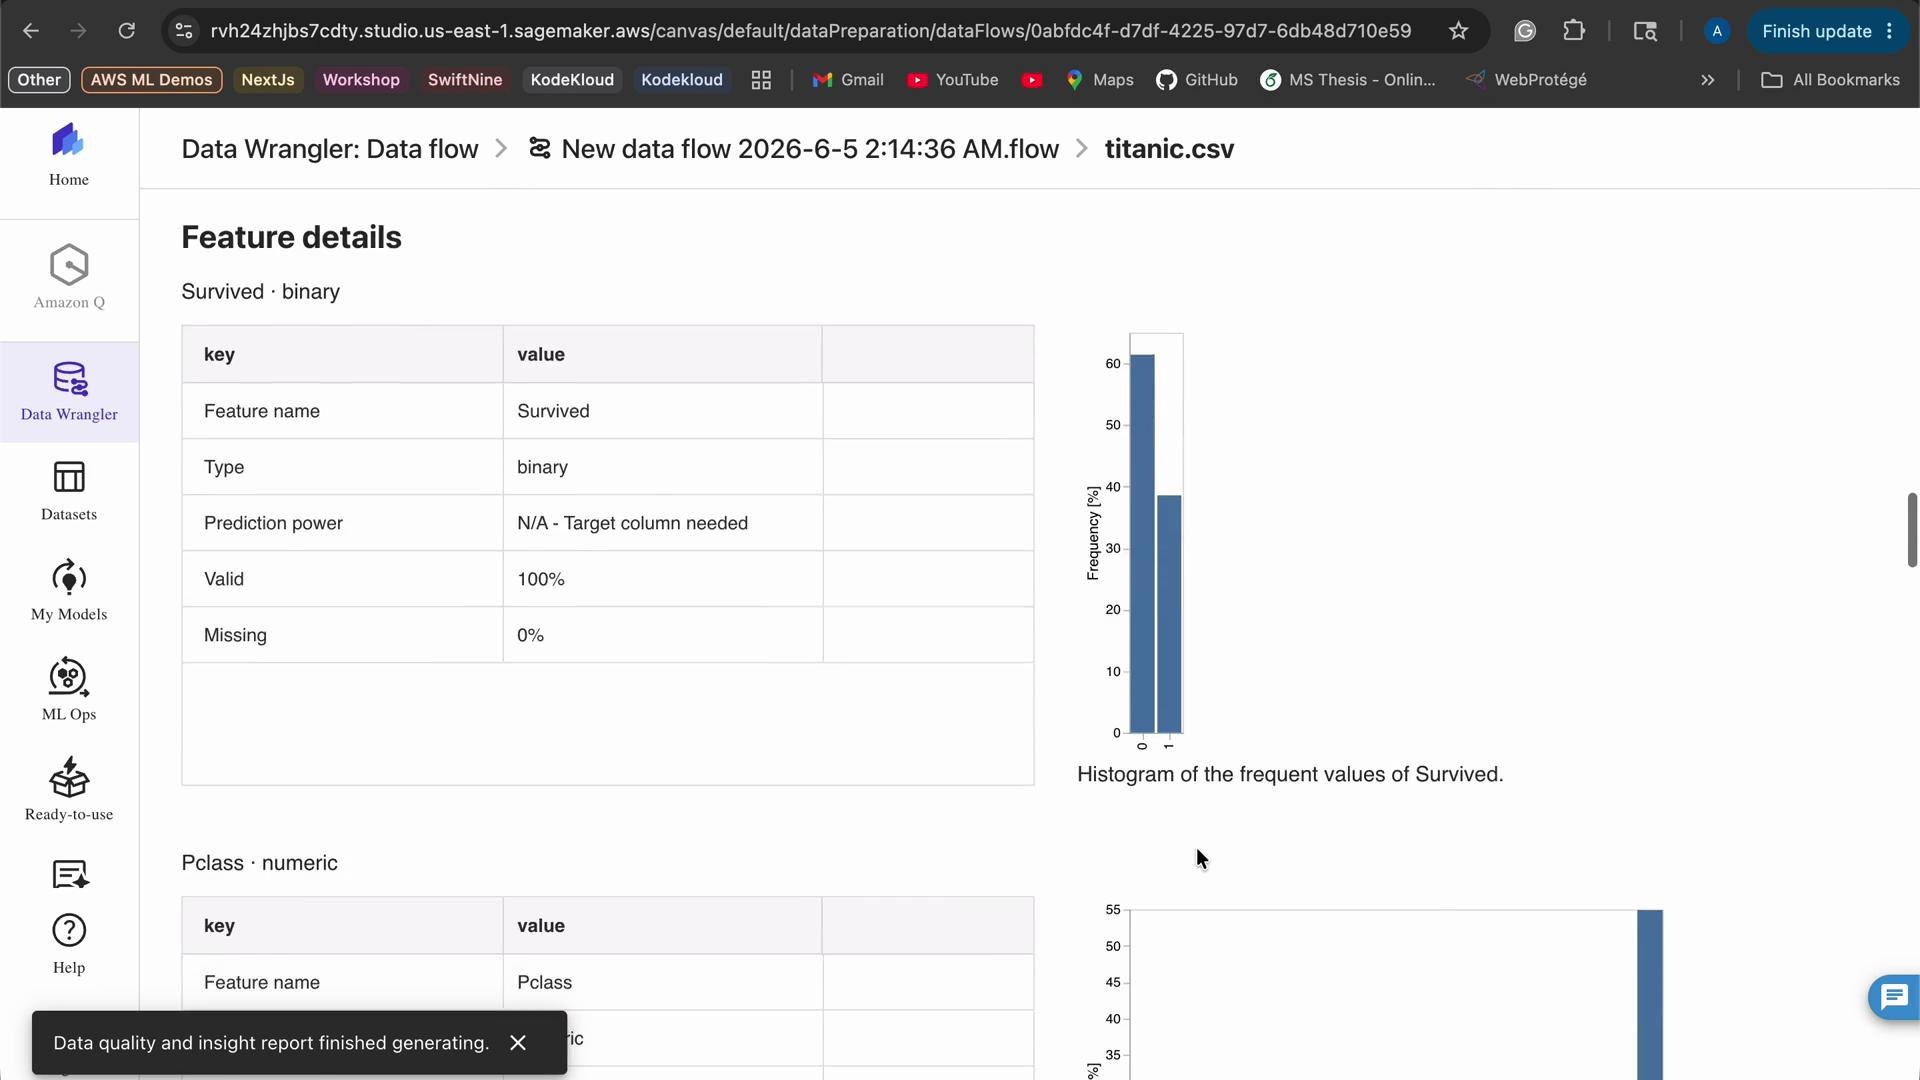Screen dimensions: 1920x1080
Task: Click 'N/A - Target column needed' cell
Action: (662, 523)
